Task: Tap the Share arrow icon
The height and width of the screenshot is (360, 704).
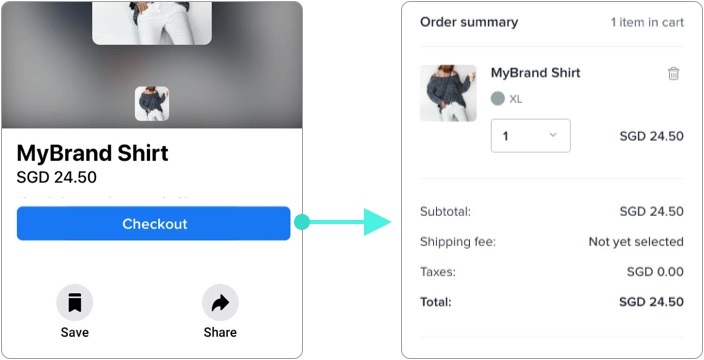Action: tap(220, 303)
